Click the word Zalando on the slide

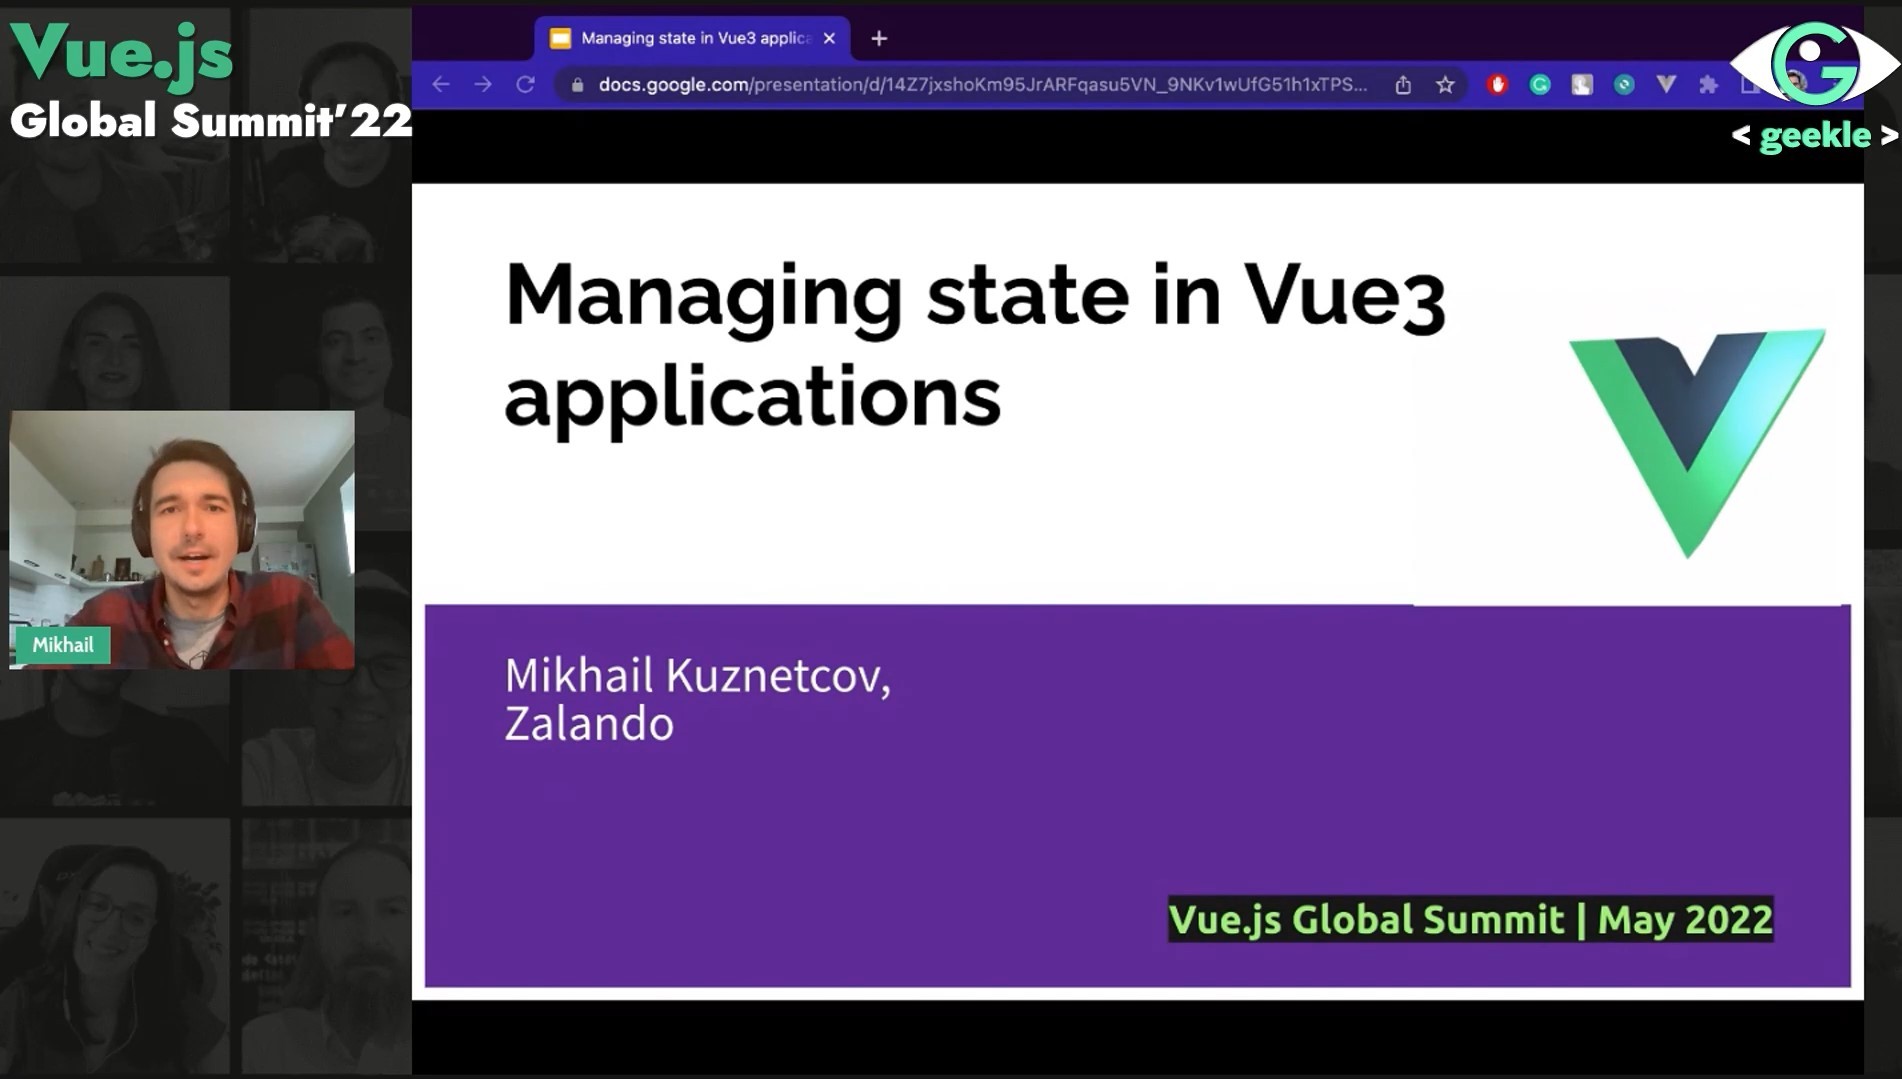coord(589,724)
